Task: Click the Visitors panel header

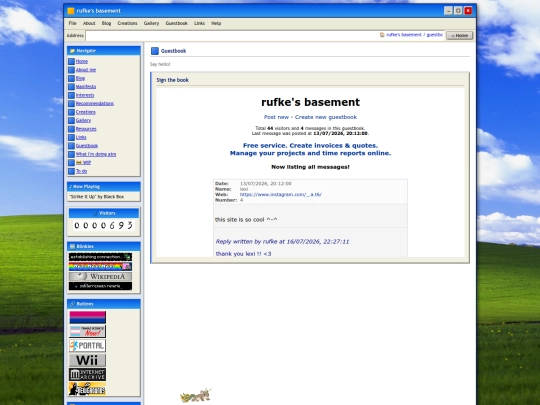Action: point(104,214)
